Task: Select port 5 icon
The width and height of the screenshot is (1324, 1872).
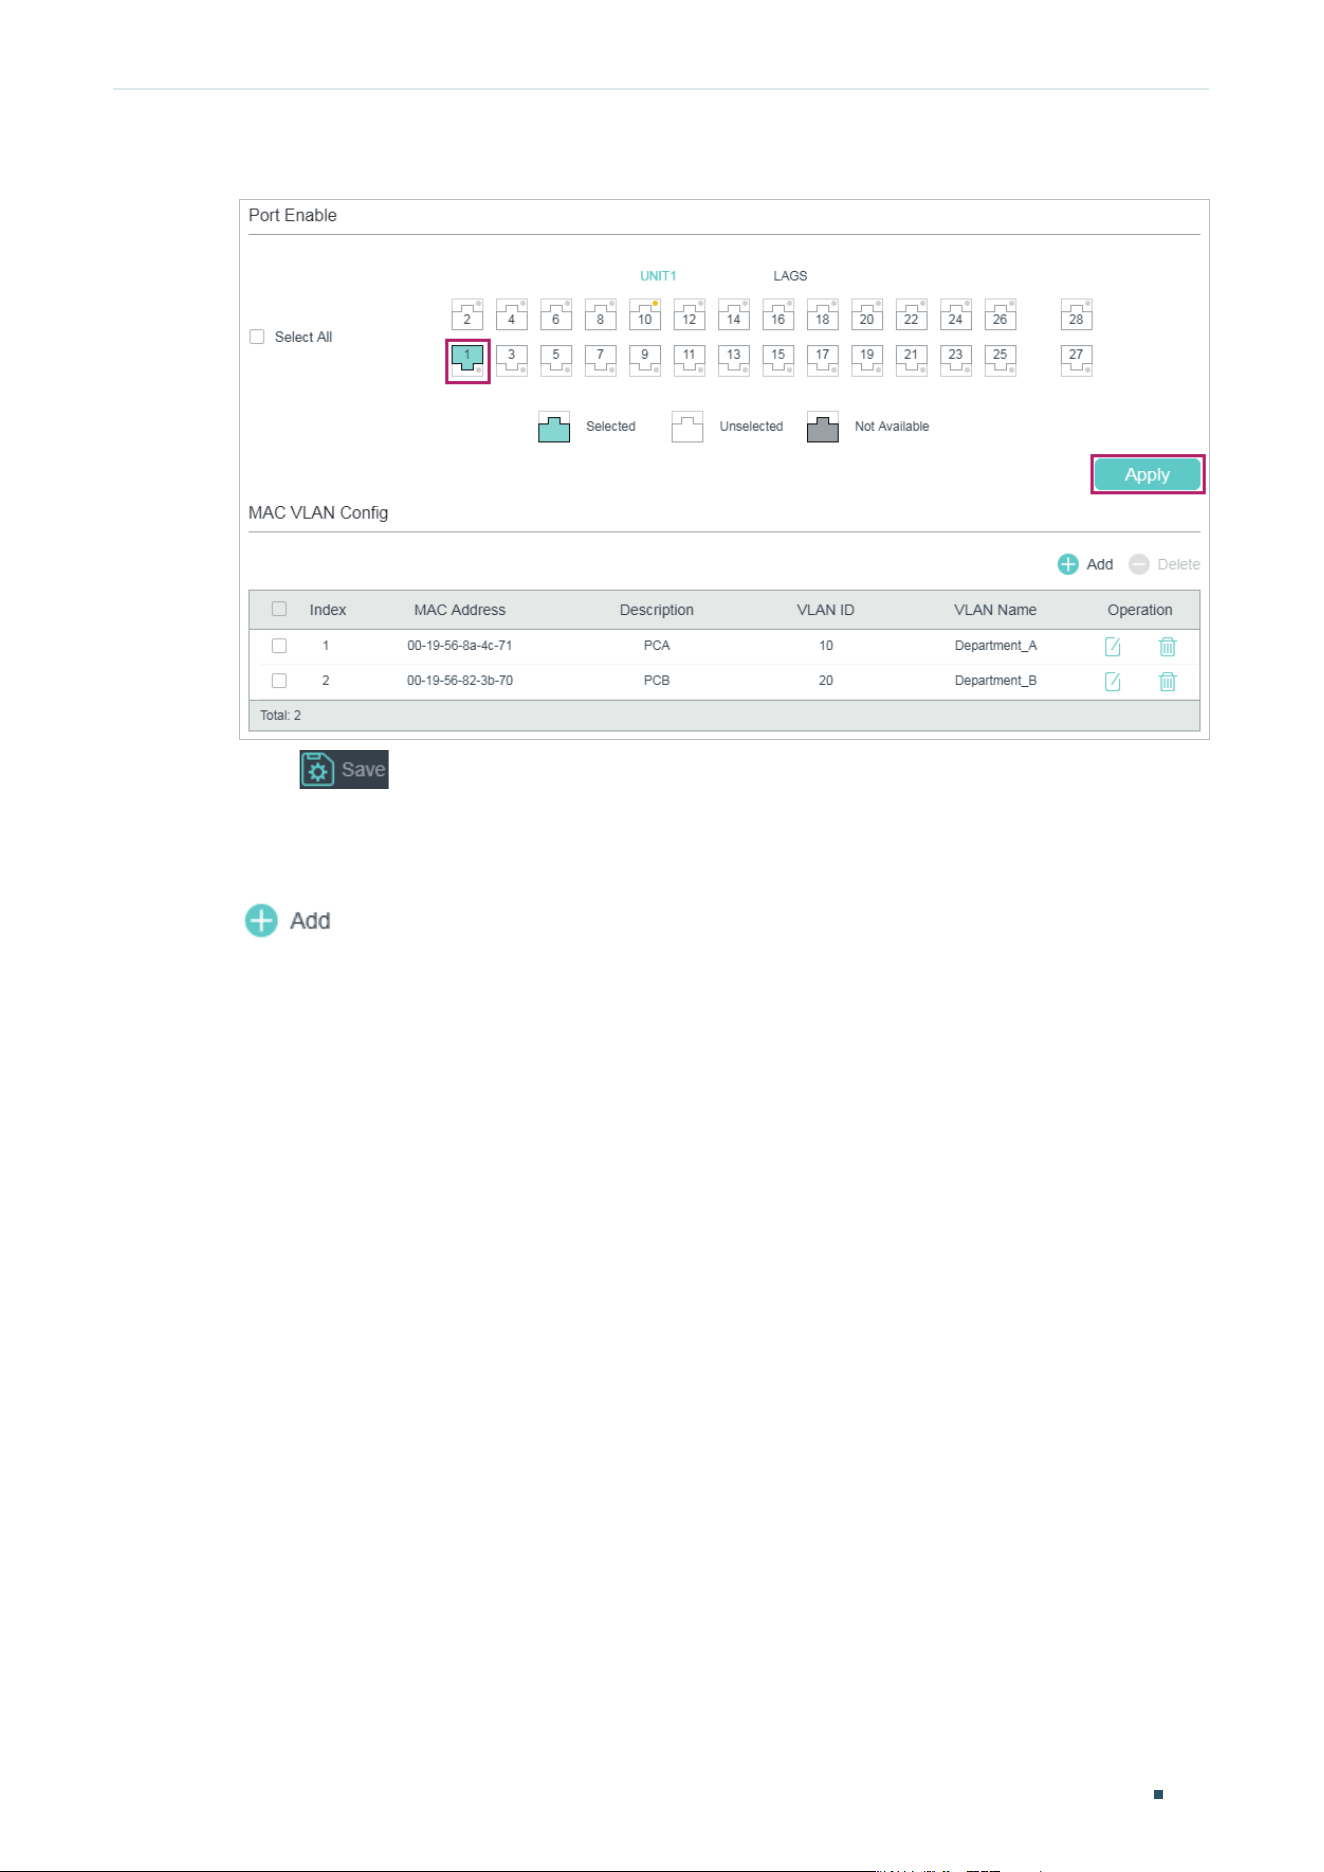Action: [556, 360]
